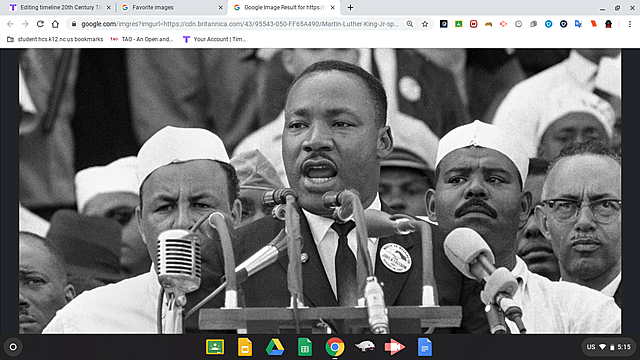Open the dark shield extension icon

564,24
